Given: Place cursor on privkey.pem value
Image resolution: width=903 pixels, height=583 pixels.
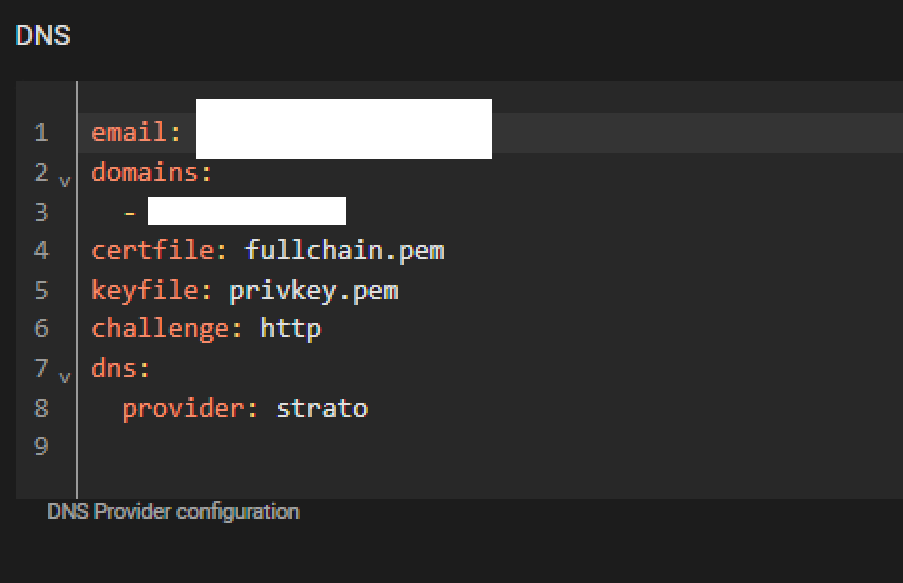Looking at the screenshot, I should click(x=314, y=291).
